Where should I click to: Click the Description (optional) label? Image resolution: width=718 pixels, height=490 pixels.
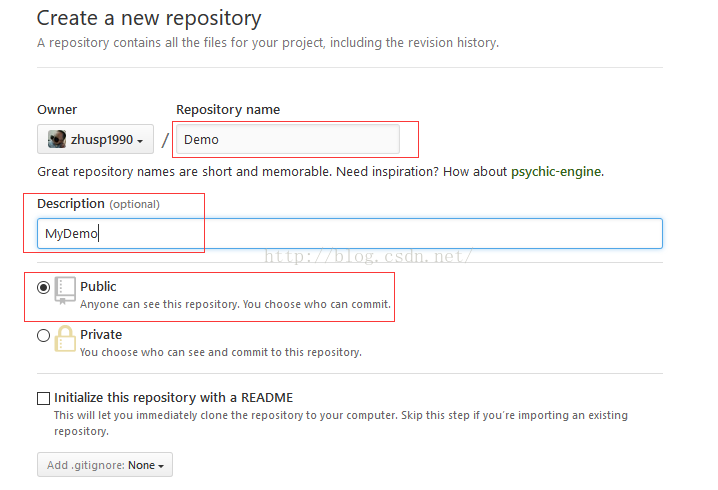(x=98, y=204)
